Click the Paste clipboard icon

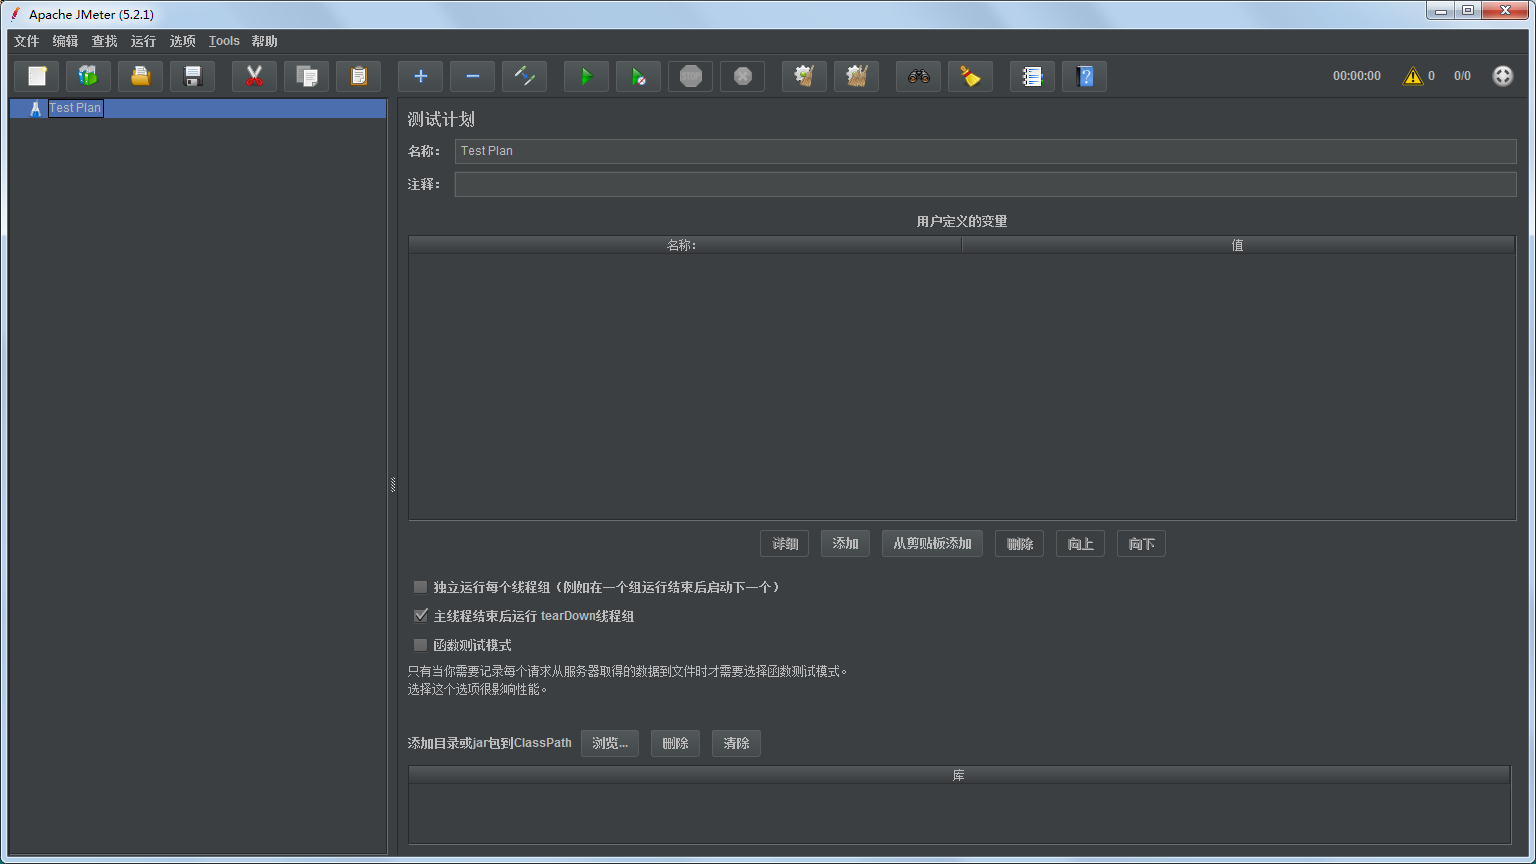(x=359, y=76)
